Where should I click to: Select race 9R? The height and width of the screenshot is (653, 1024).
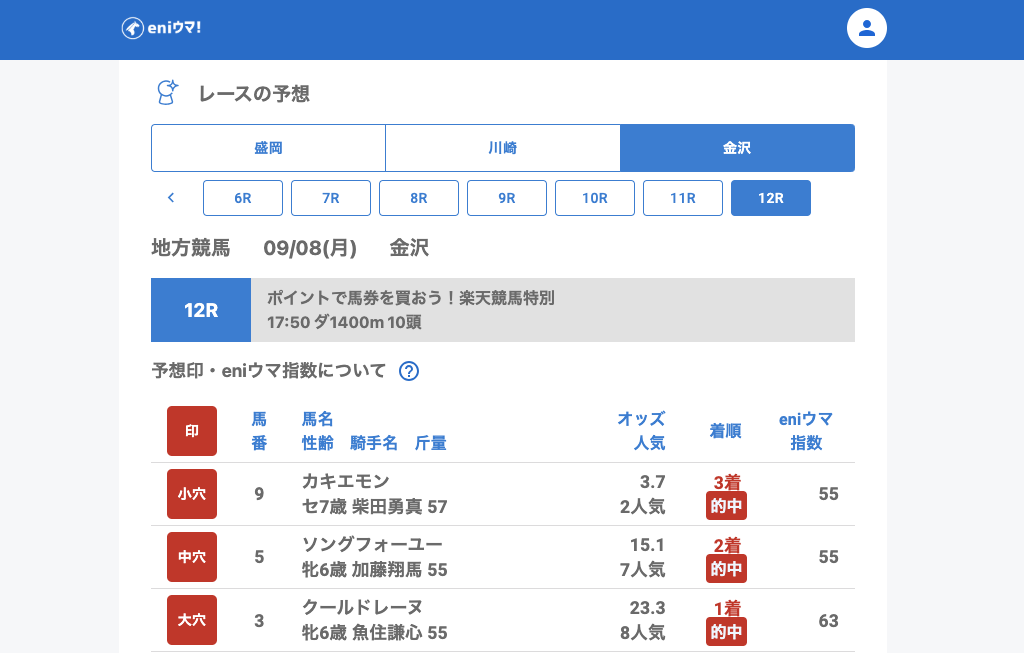click(x=507, y=198)
